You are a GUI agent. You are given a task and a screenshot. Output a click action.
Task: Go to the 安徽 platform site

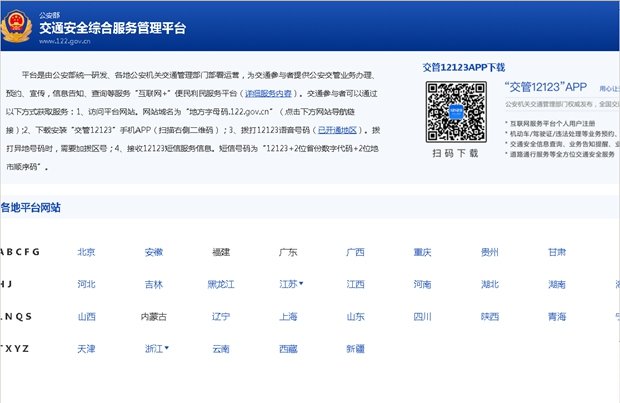153,252
